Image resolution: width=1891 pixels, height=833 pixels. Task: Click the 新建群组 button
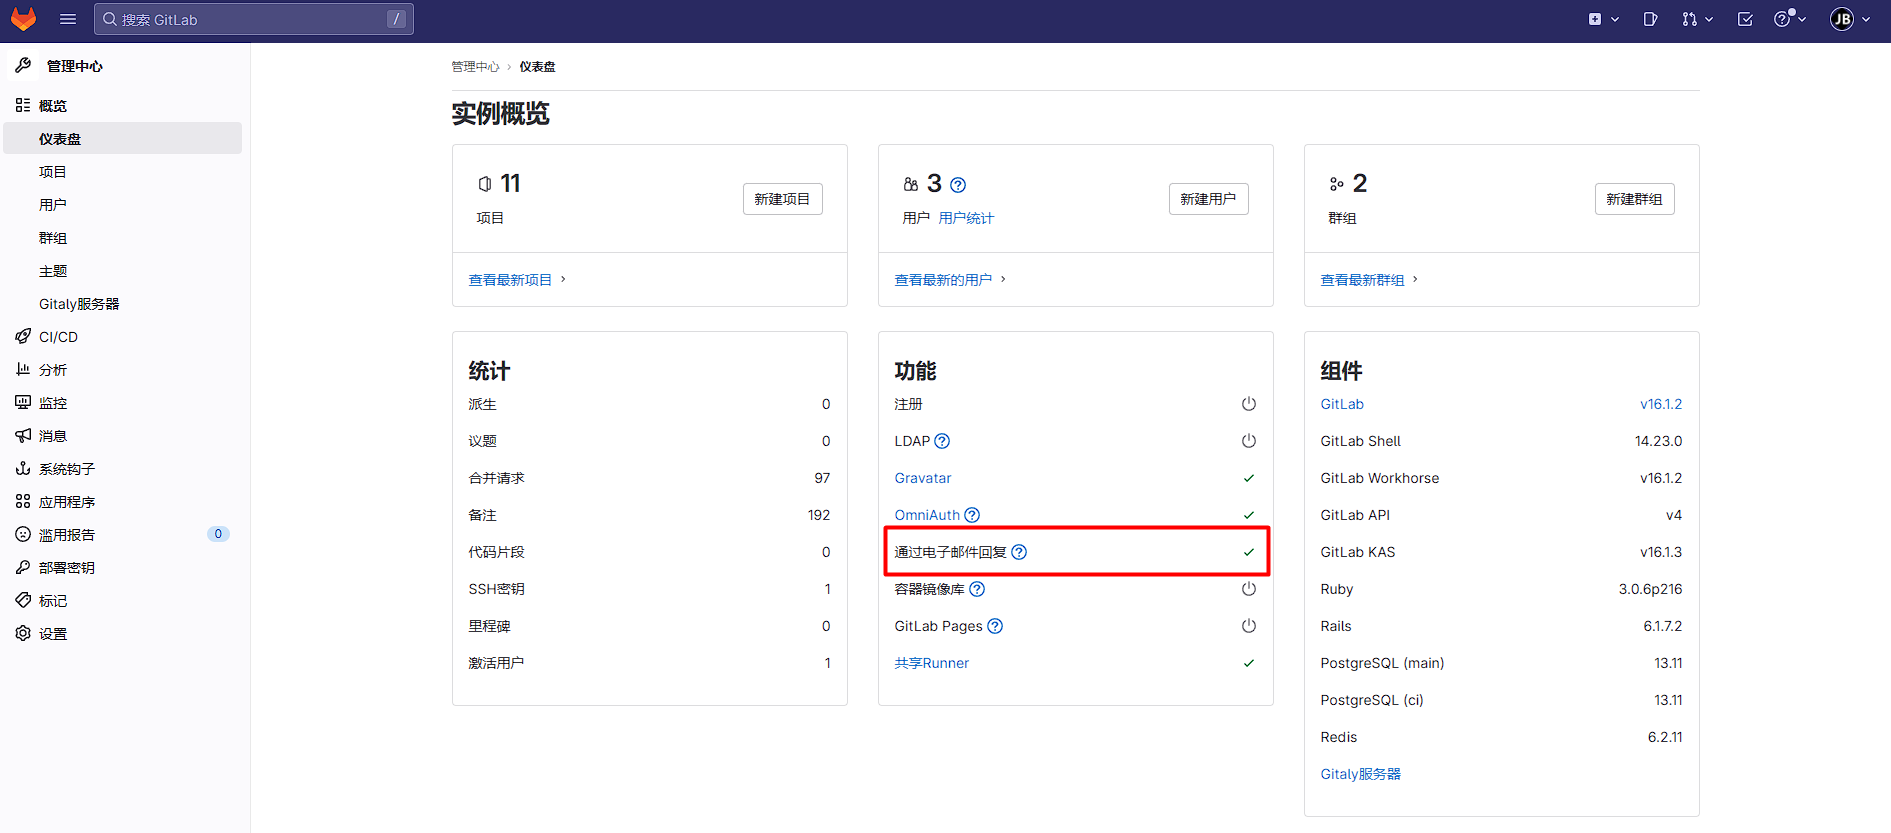pyautogui.click(x=1634, y=199)
